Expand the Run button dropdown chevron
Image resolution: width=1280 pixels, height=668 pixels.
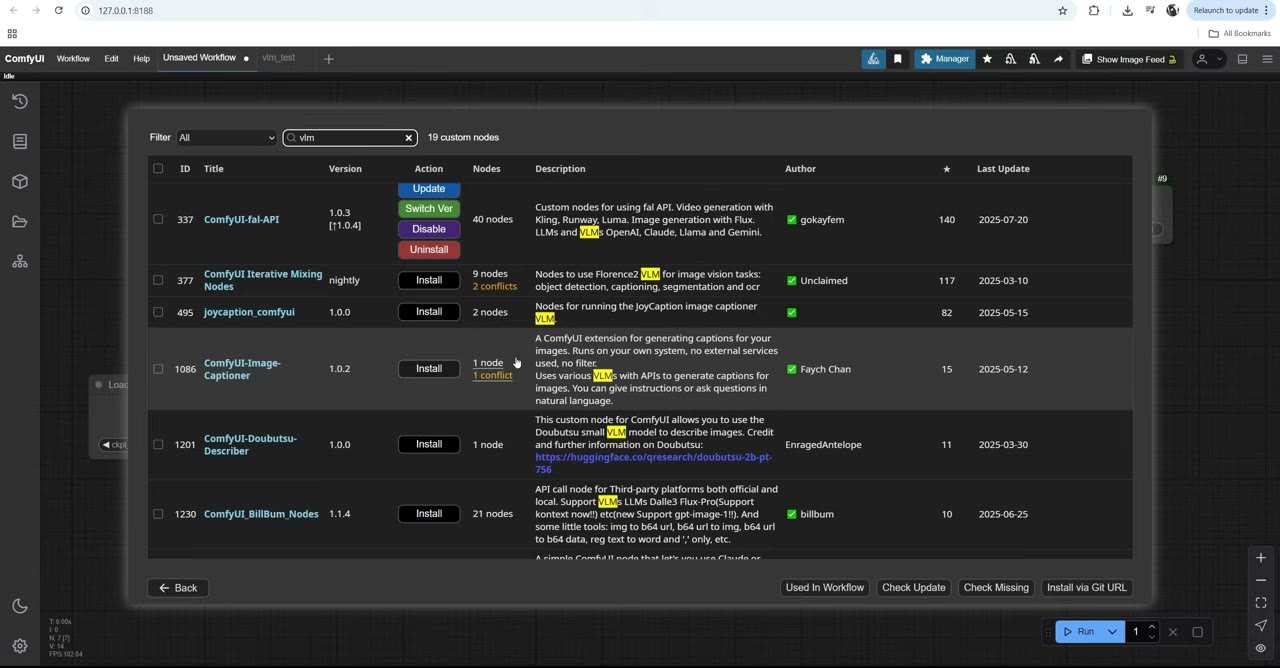click(x=1112, y=632)
